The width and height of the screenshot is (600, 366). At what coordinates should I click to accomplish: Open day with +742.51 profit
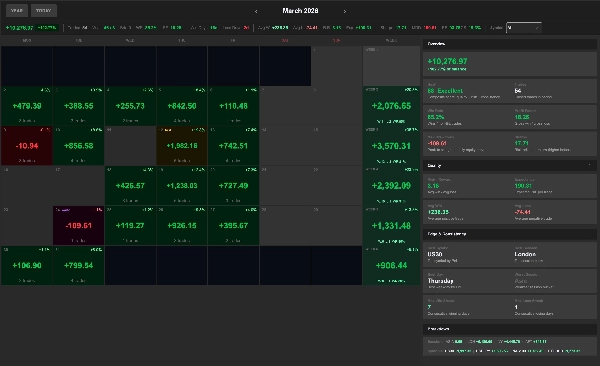[x=233, y=146]
